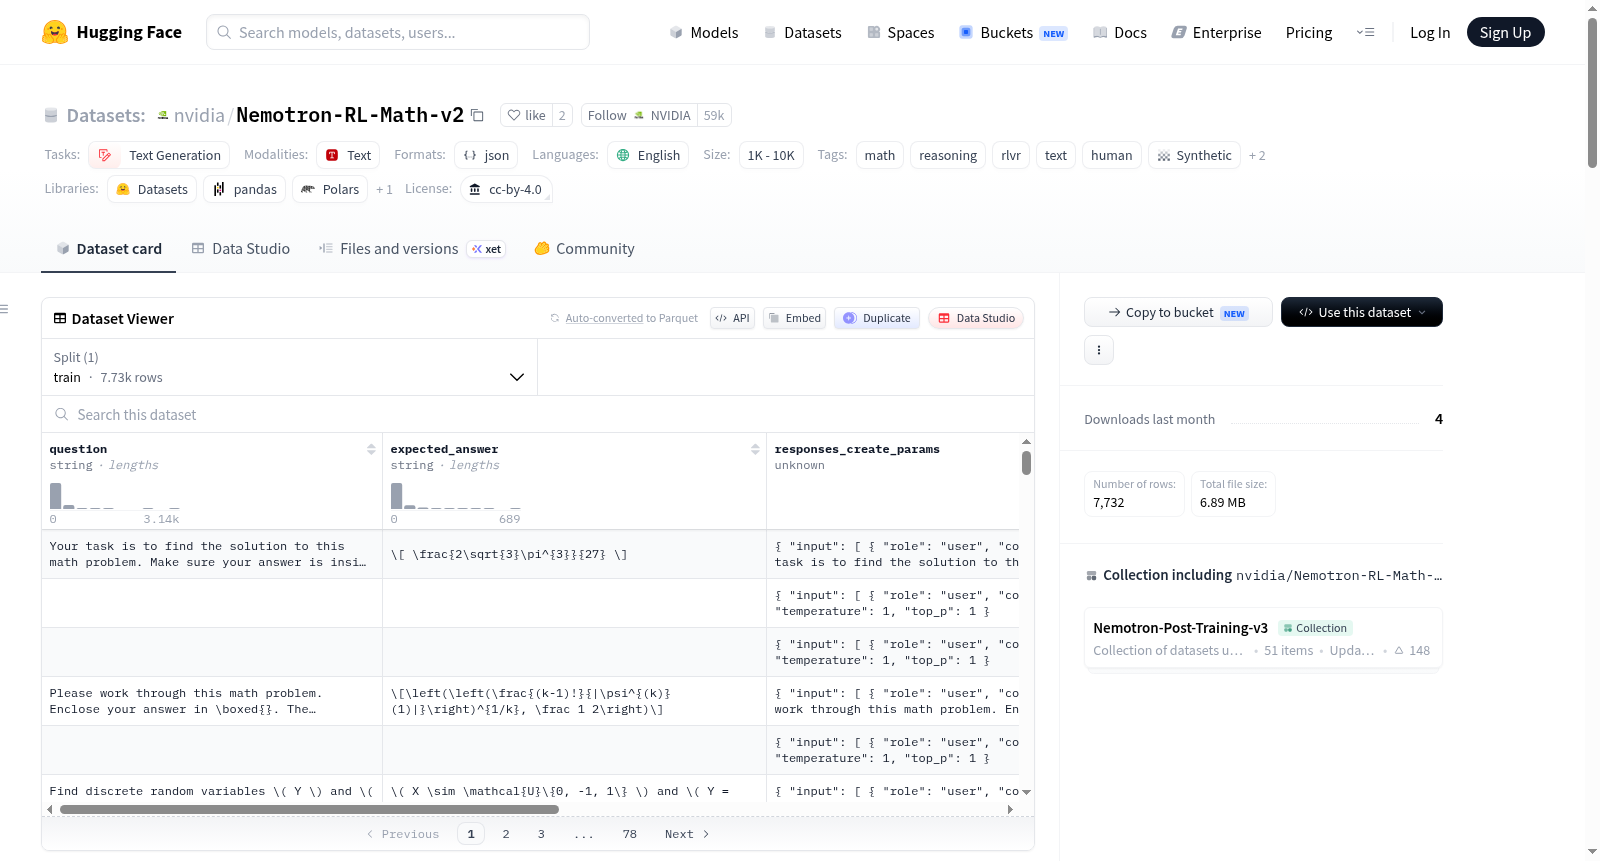Open the cc-by-4.0 license tag
The width and height of the screenshot is (1600, 861).
506,189
